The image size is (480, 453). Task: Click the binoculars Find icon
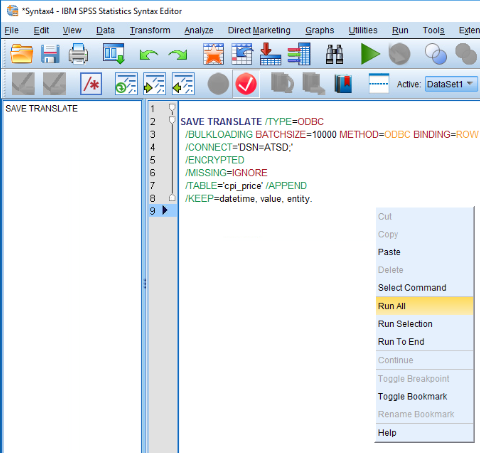334,54
